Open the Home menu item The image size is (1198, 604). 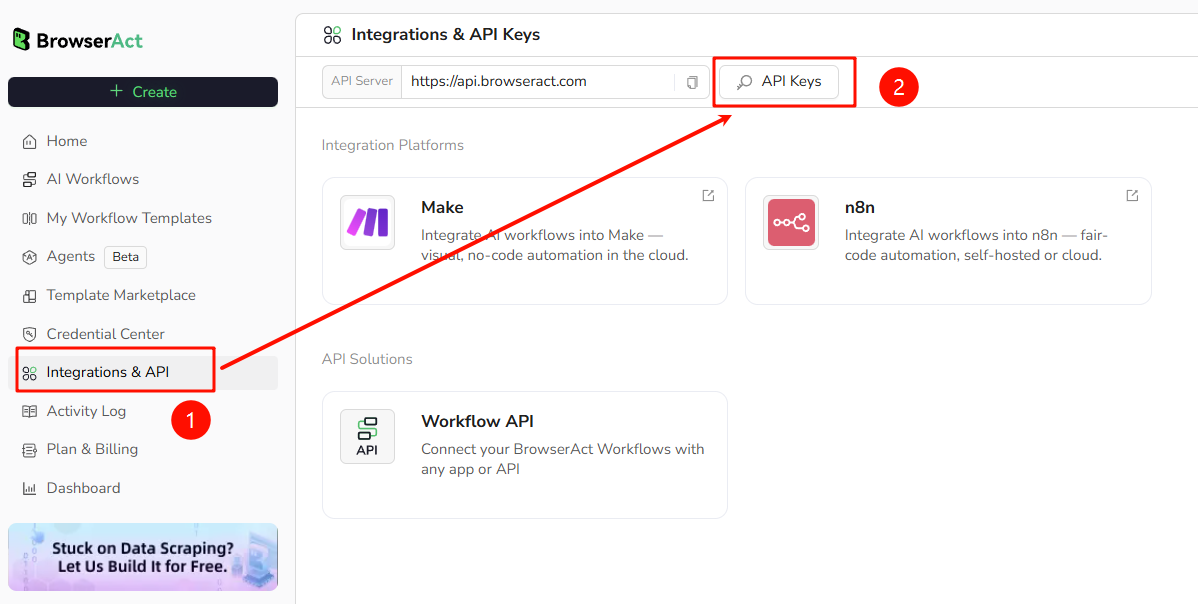click(143, 141)
